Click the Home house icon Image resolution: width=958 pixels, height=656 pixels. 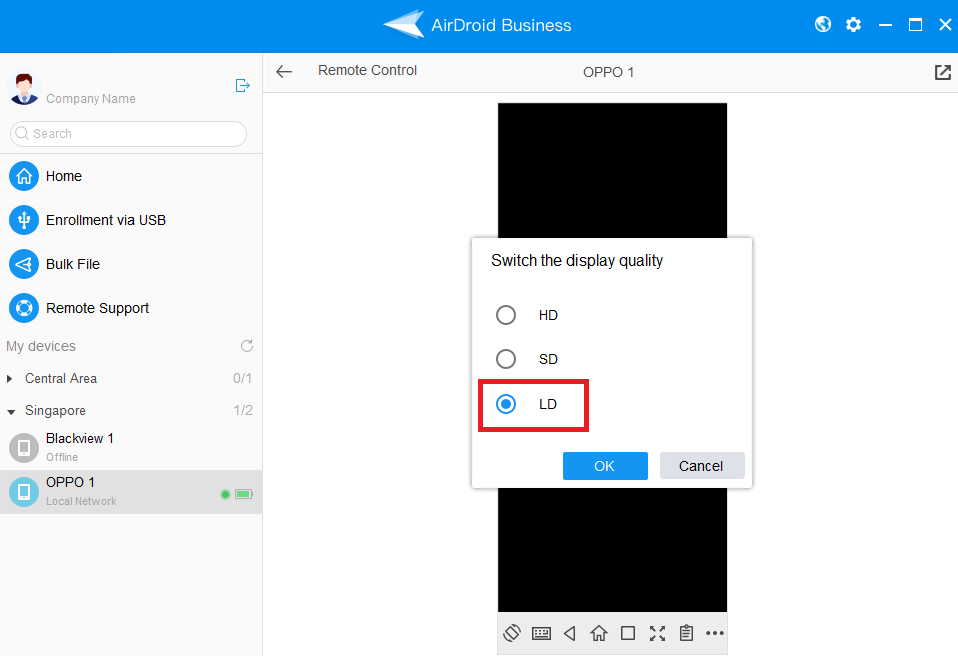pos(24,176)
